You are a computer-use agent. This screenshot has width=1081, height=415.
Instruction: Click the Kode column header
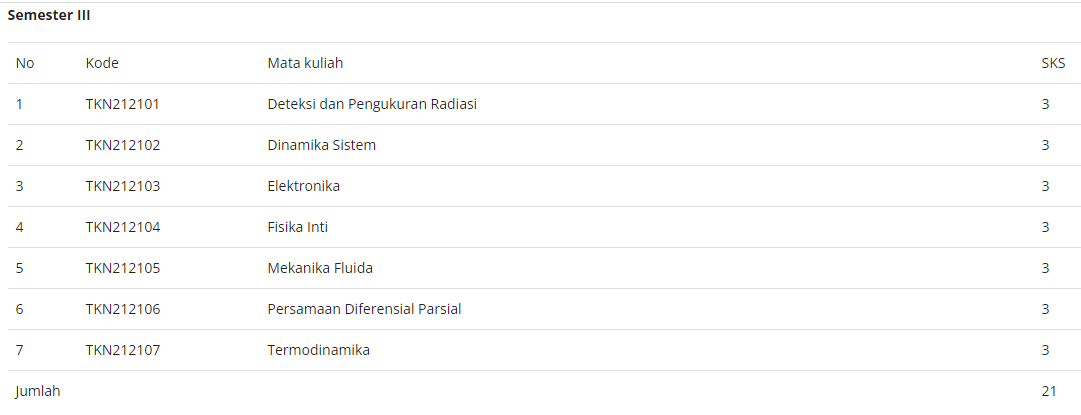[x=102, y=63]
